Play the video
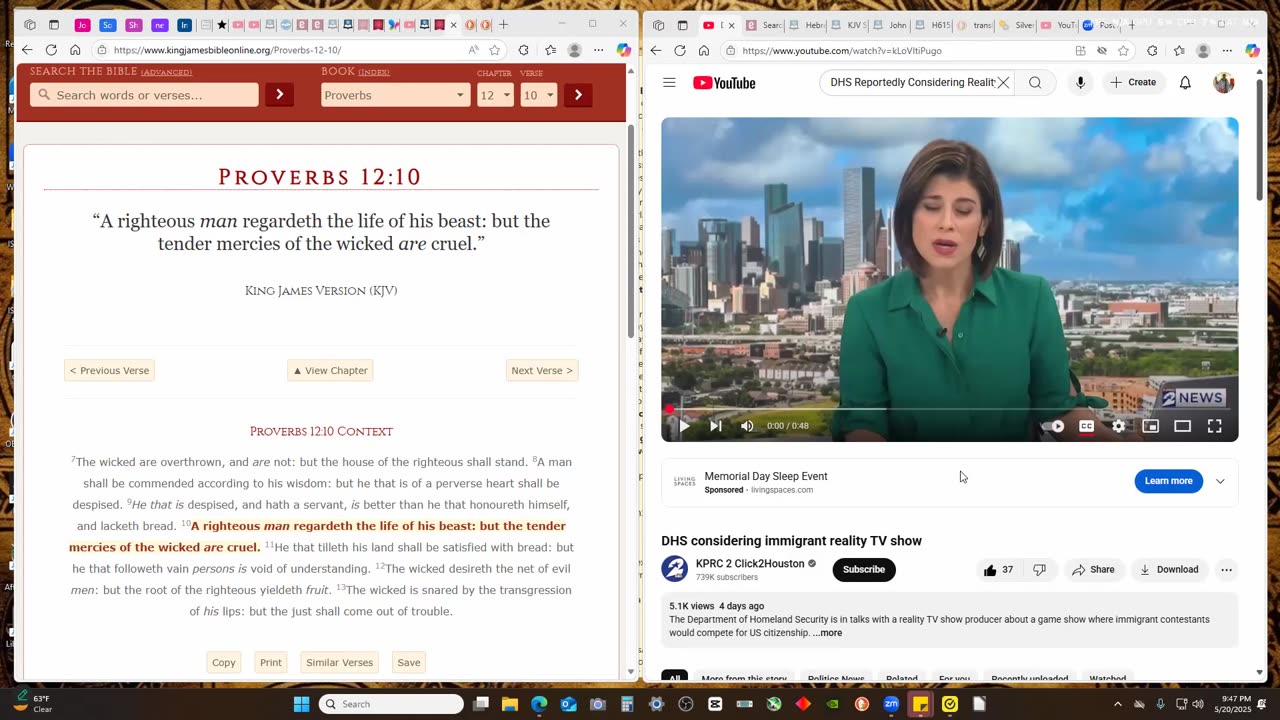This screenshot has height=720, width=1280. (x=684, y=426)
